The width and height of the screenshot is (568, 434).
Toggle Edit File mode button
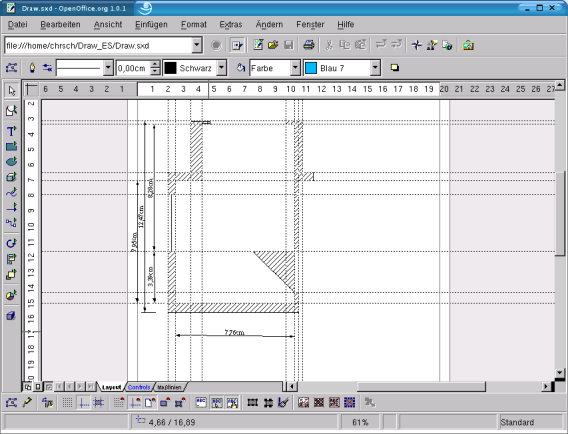click(x=237, y=45)
